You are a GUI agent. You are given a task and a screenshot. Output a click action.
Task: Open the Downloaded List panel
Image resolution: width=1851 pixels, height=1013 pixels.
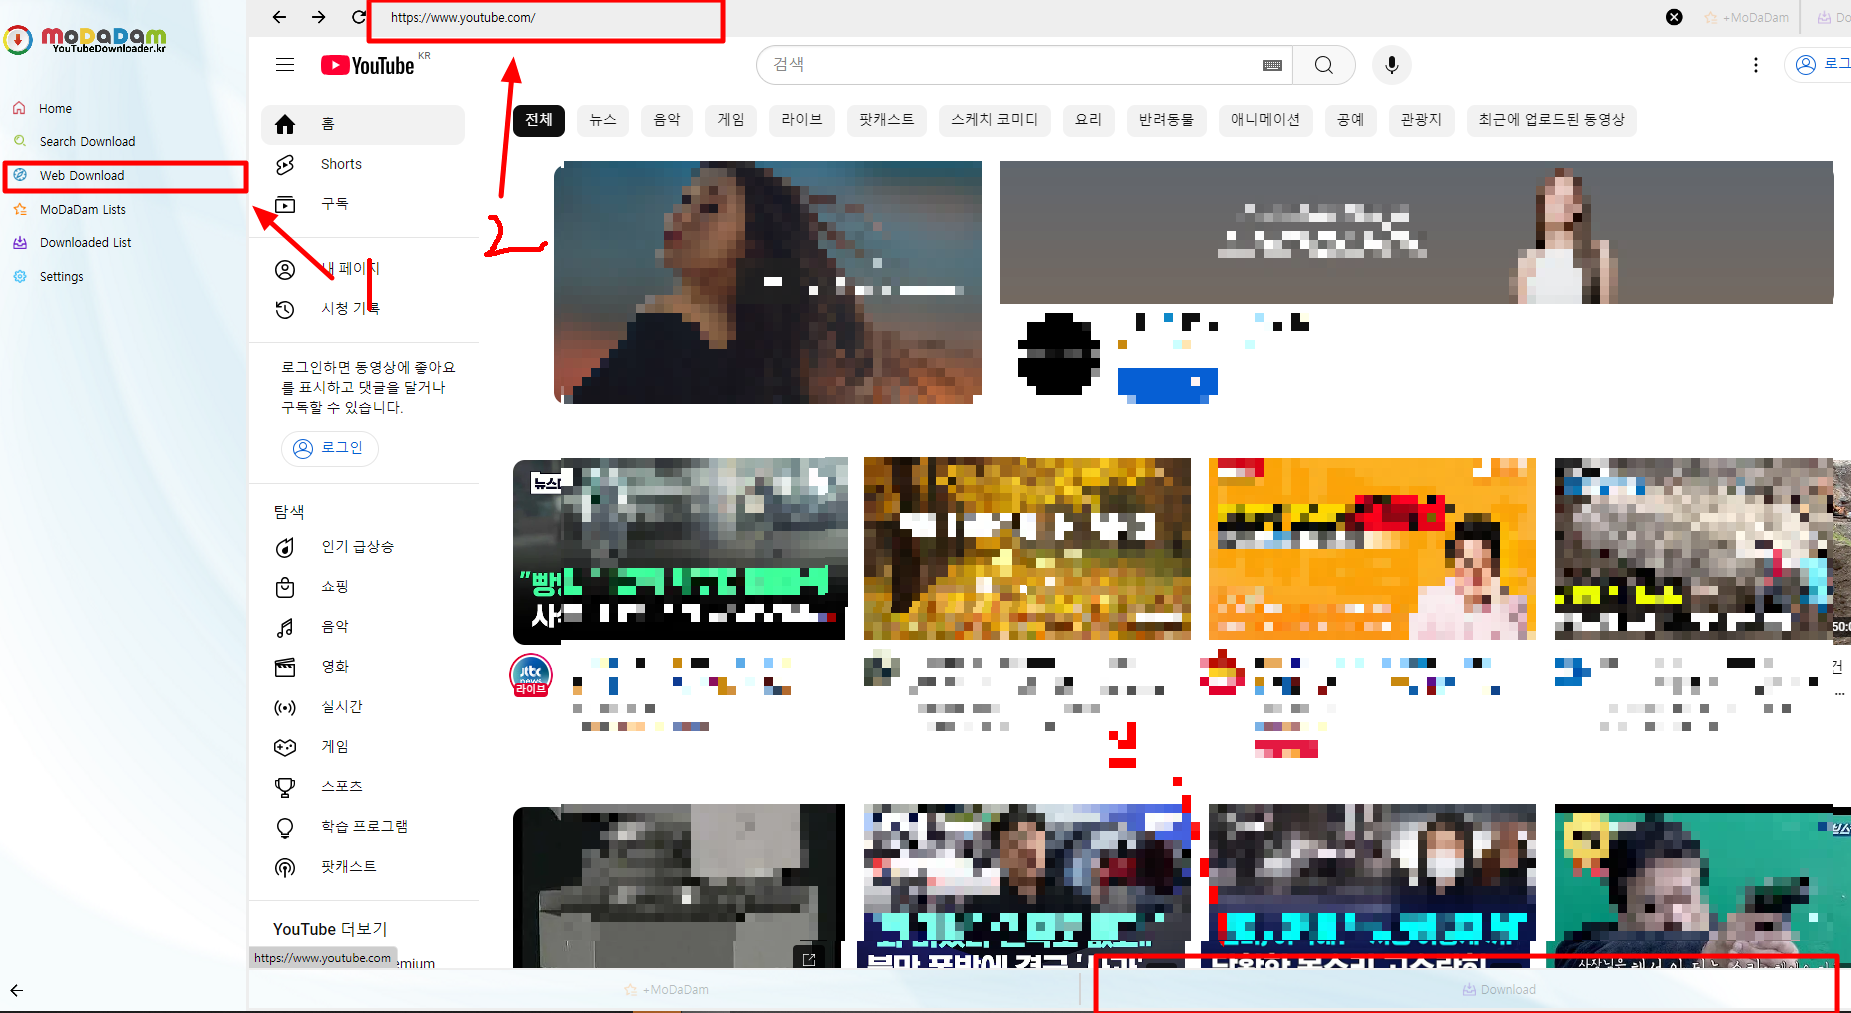click(84, 242)
